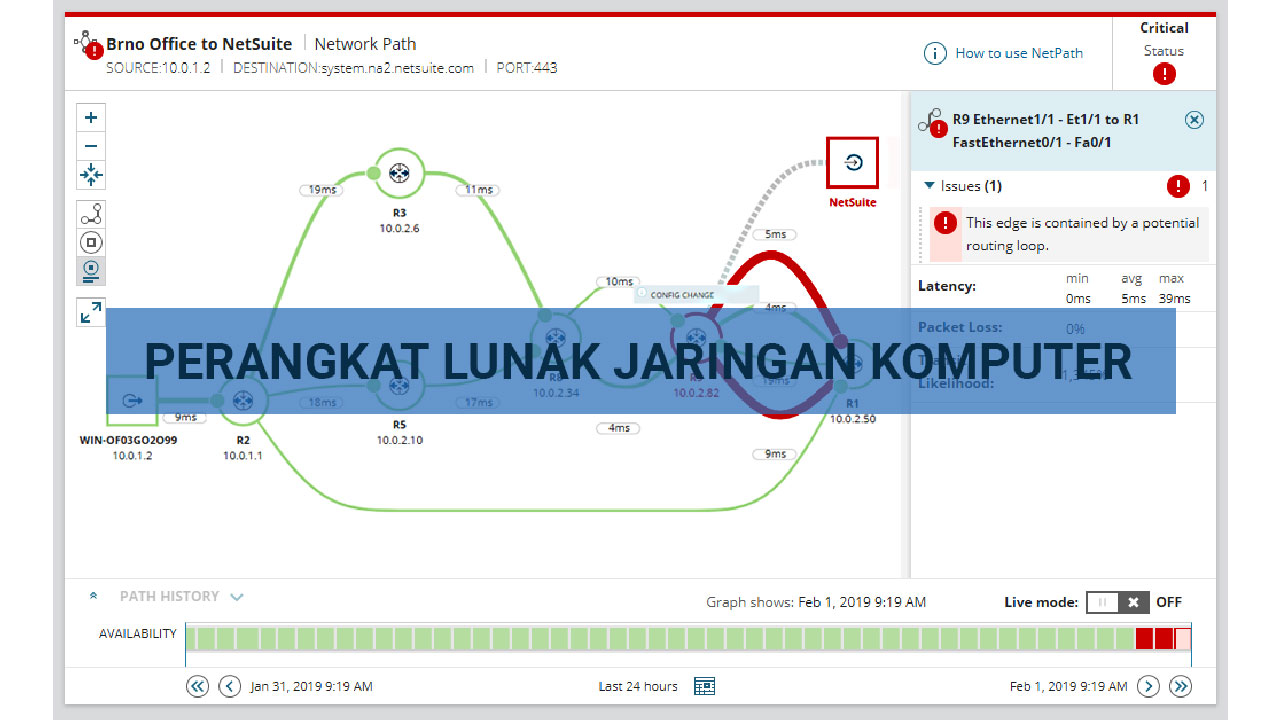Click the critical status alert icon
The height and width of the screenshot is (720, 1280).
[x=1163, y=73]
